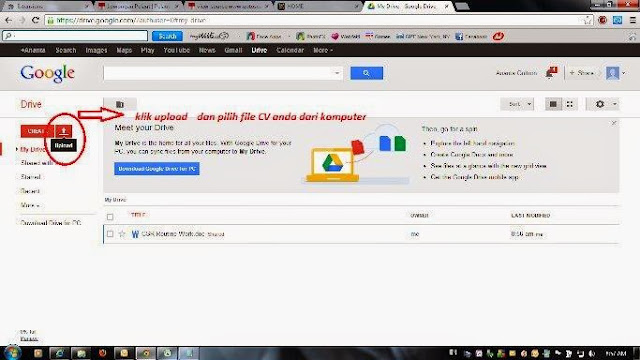Open the notifications bell icon
This screenshot has height=360, width=640.
pos(551,73)
